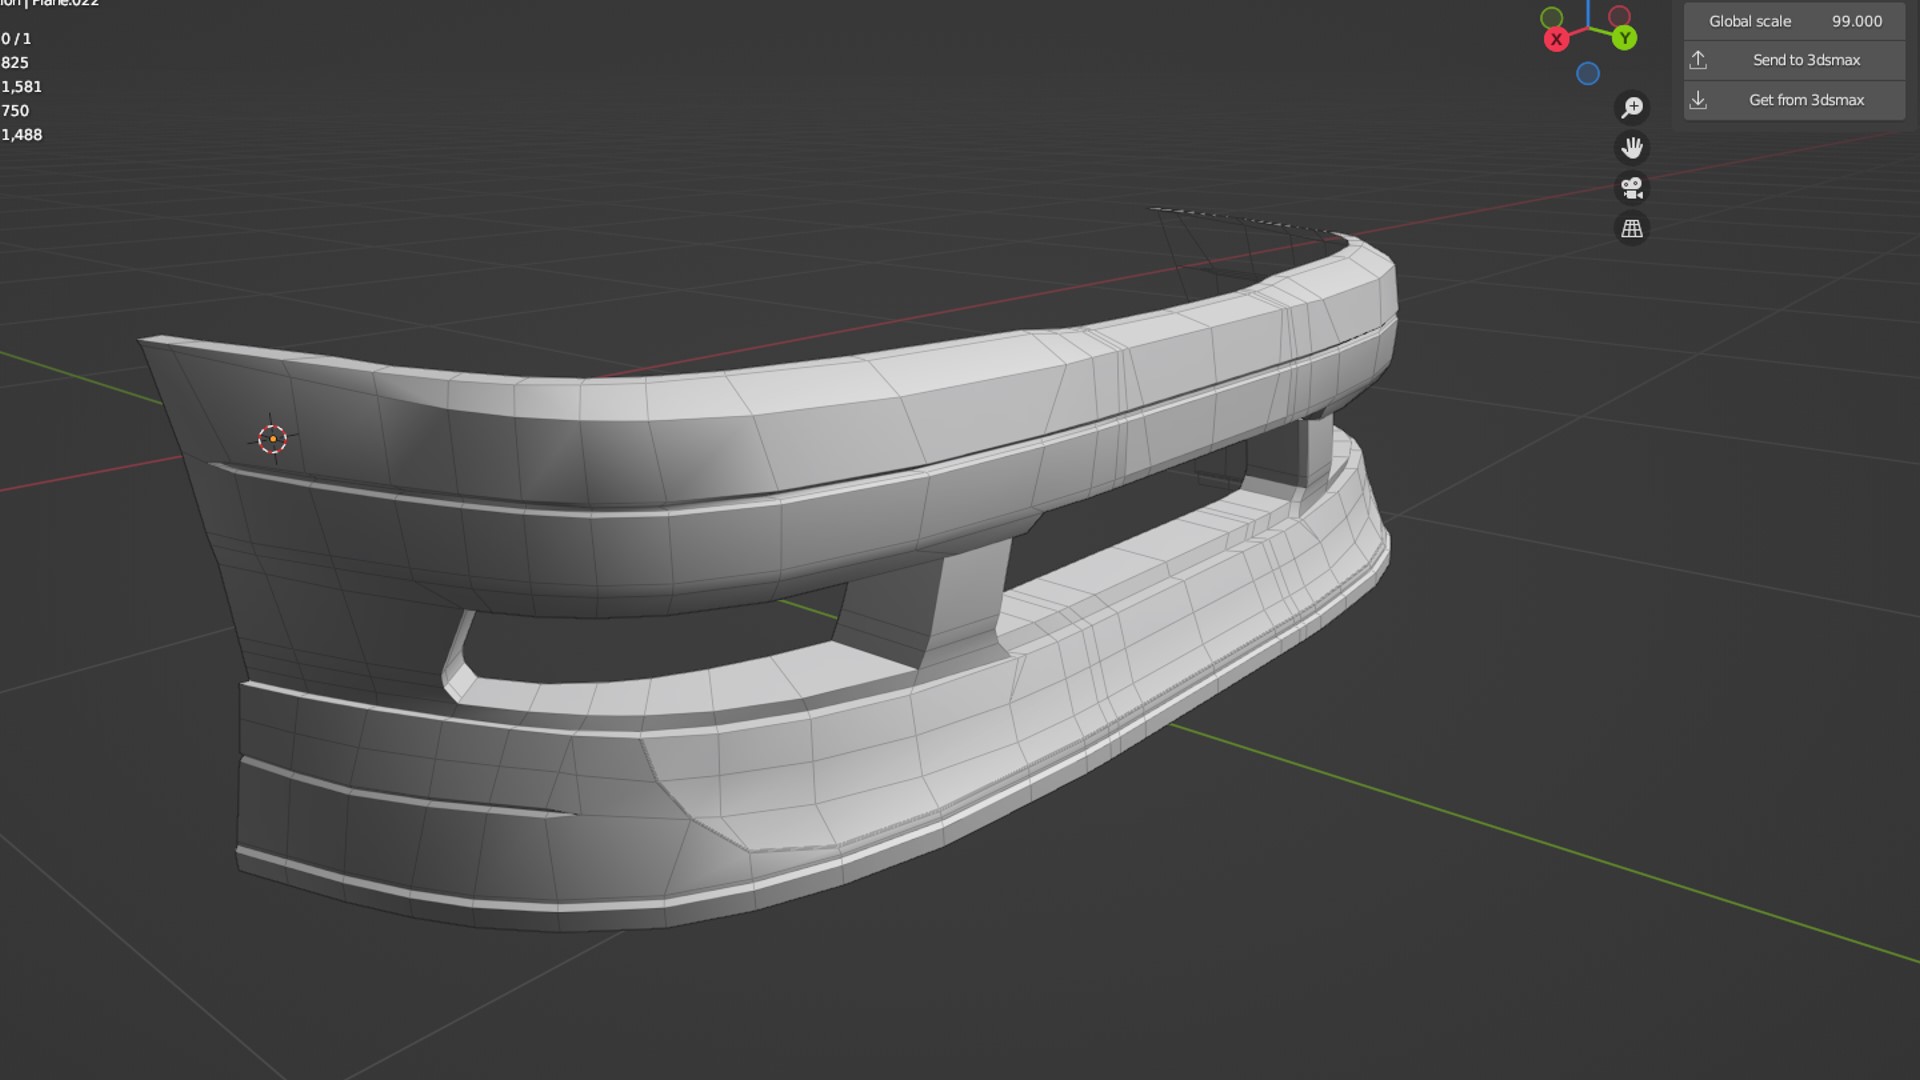Viewport: 1920px width, 1080px height.
Task: Click the zoom magnifier viewport icon
Action: coord(1632,107)
